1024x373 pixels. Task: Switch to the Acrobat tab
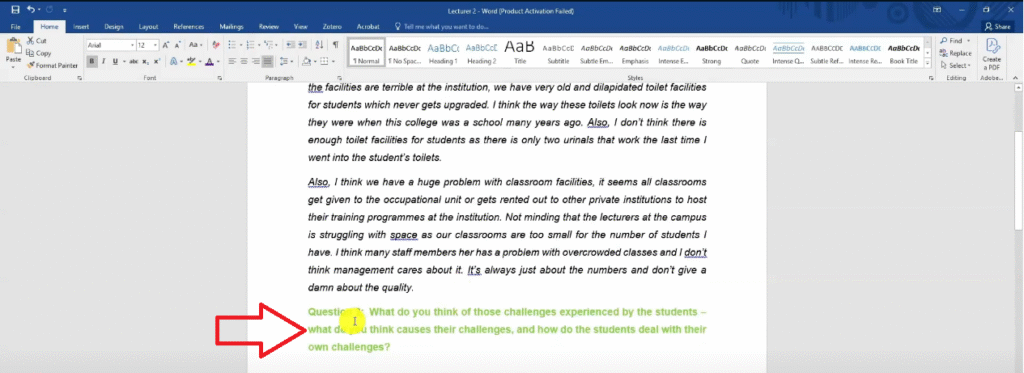(x=368, y=27)
